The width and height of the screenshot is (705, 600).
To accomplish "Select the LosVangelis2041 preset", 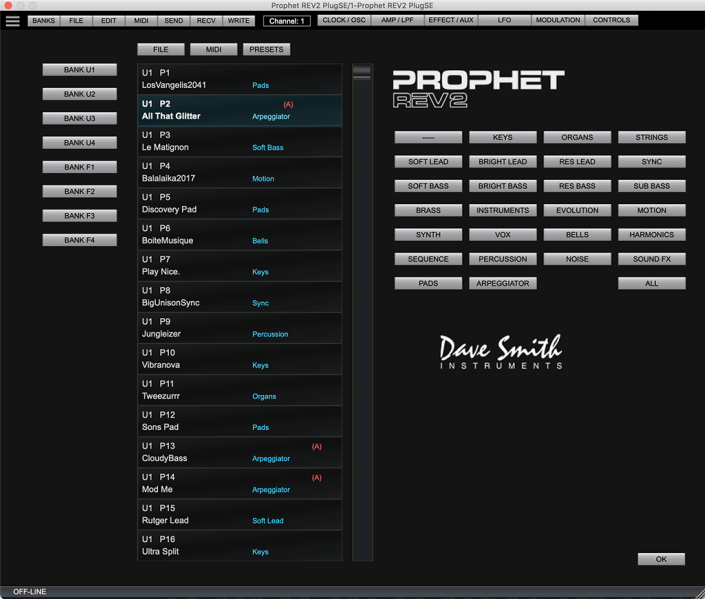I will (x=240, y=79).
